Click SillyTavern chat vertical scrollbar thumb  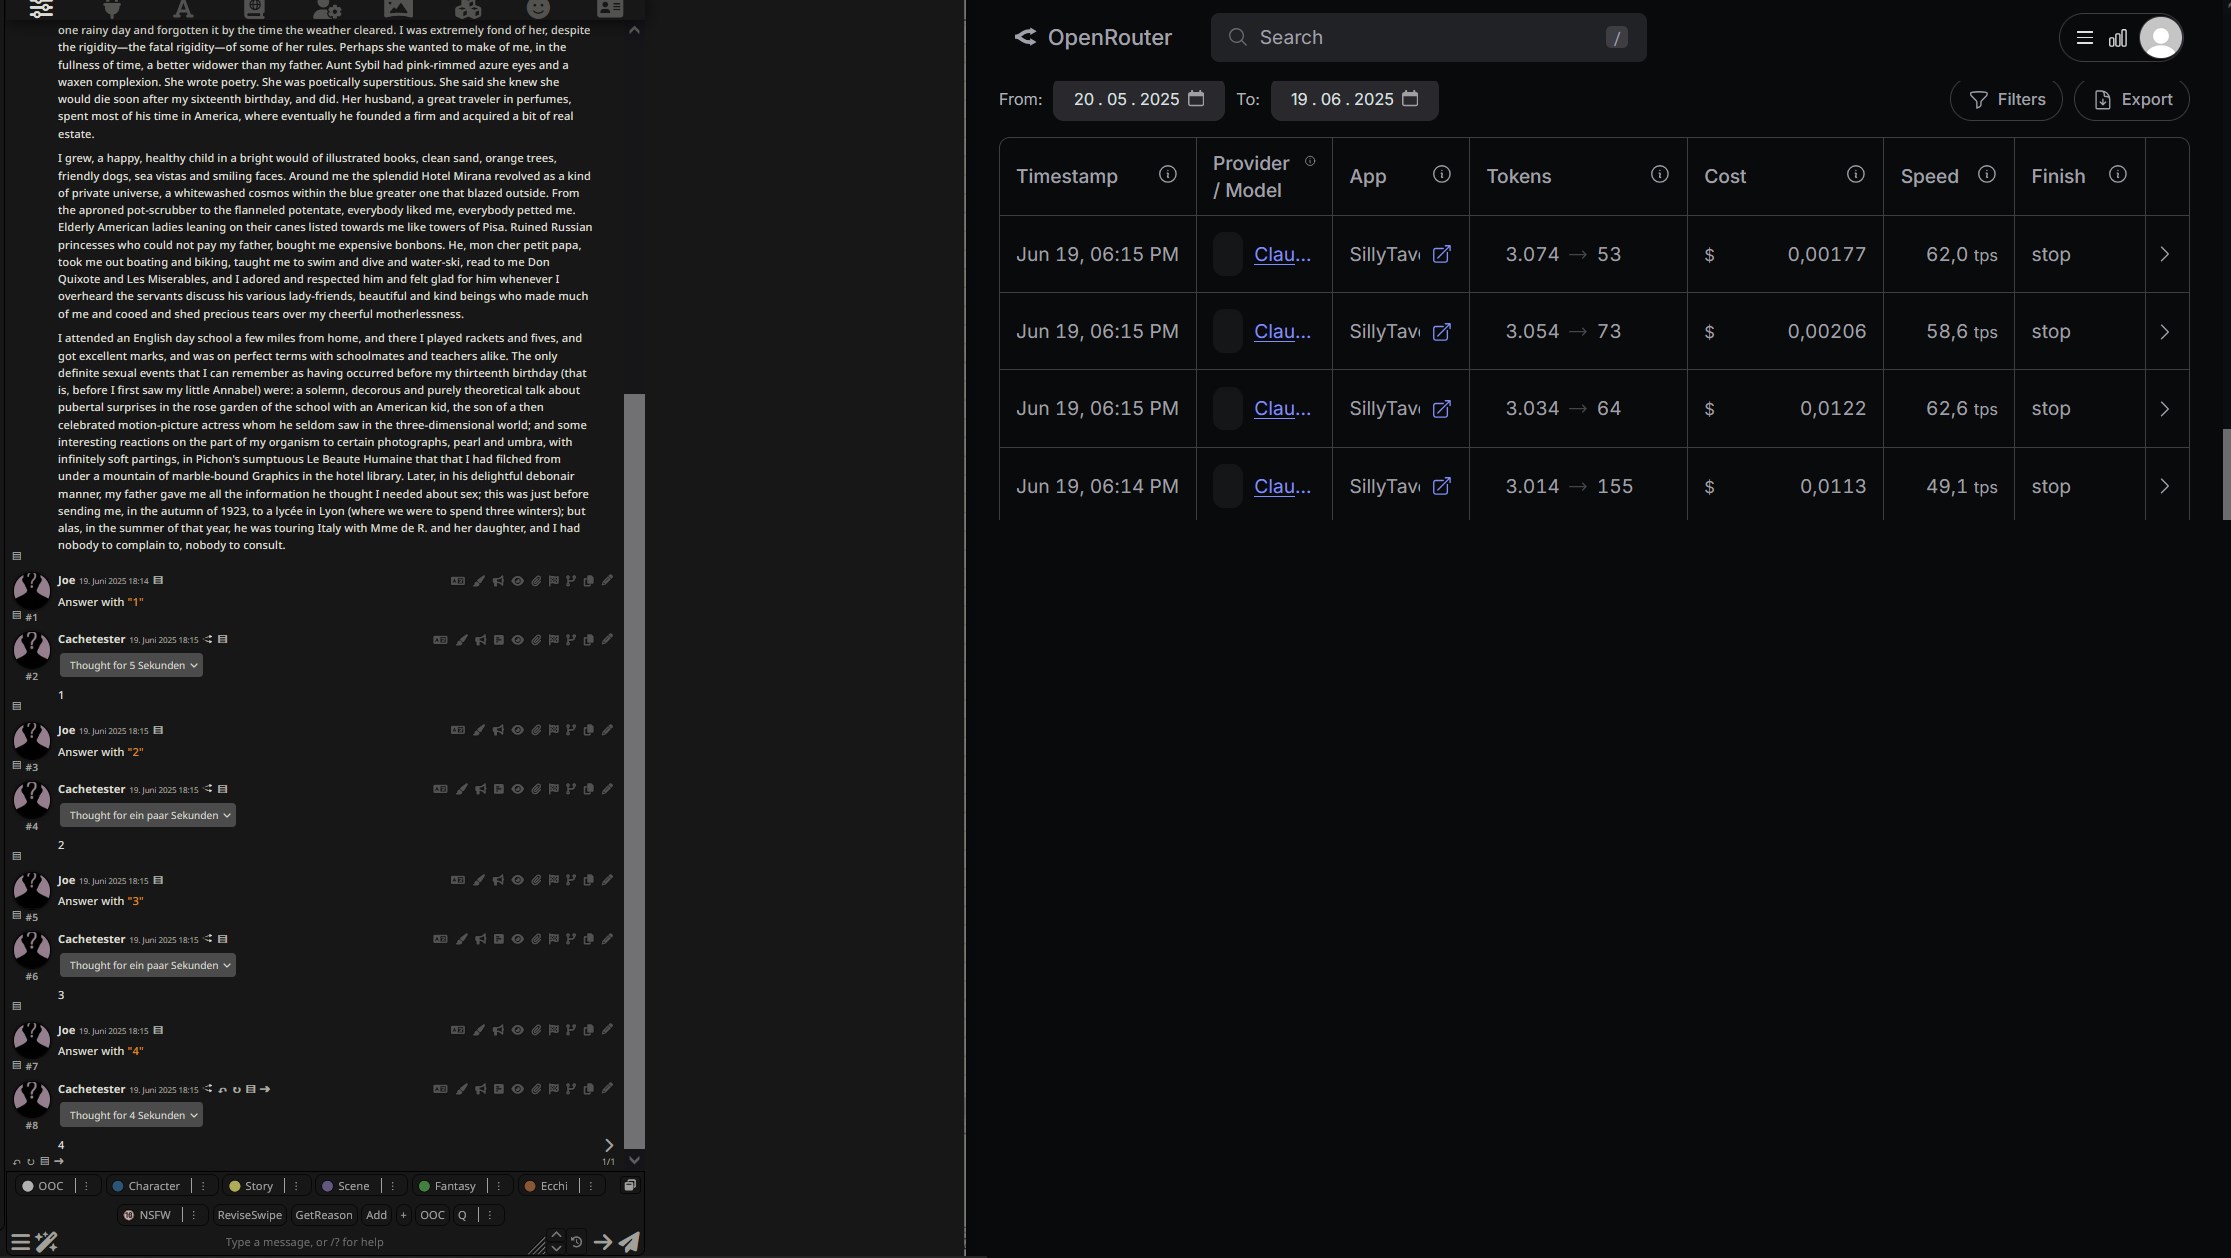click(x=634, y=771)
